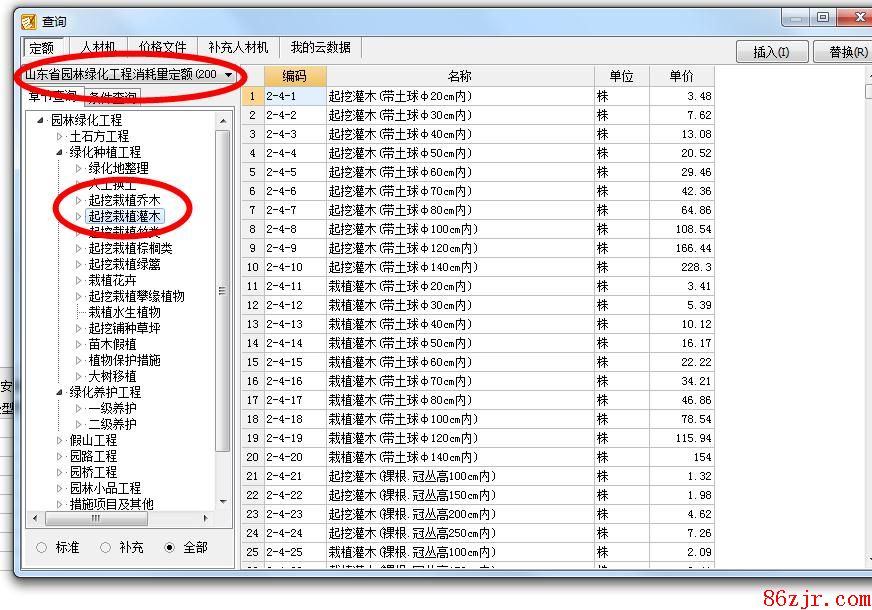Image resolution: width=872 pixels, height=610 pixels.
Task: Click the 查询 window title icon
Action: click(x=28, y=21)
